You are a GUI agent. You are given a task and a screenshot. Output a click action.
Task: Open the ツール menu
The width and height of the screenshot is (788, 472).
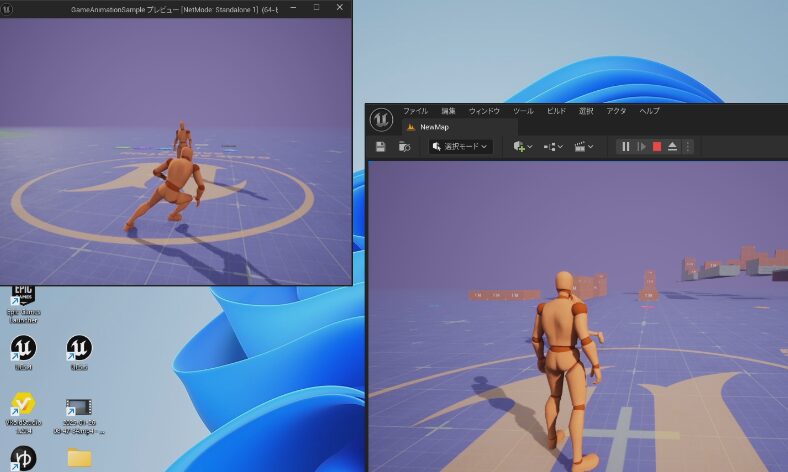coord(523,111)
